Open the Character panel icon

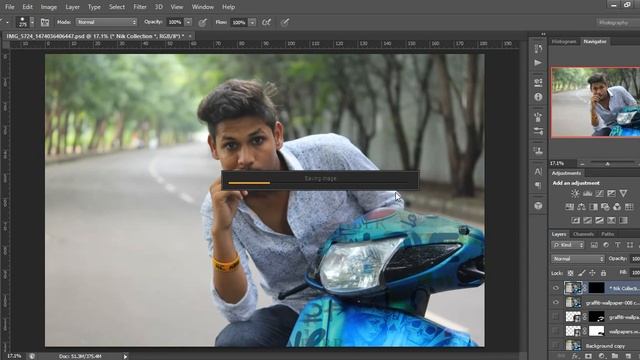pos(538,171)
